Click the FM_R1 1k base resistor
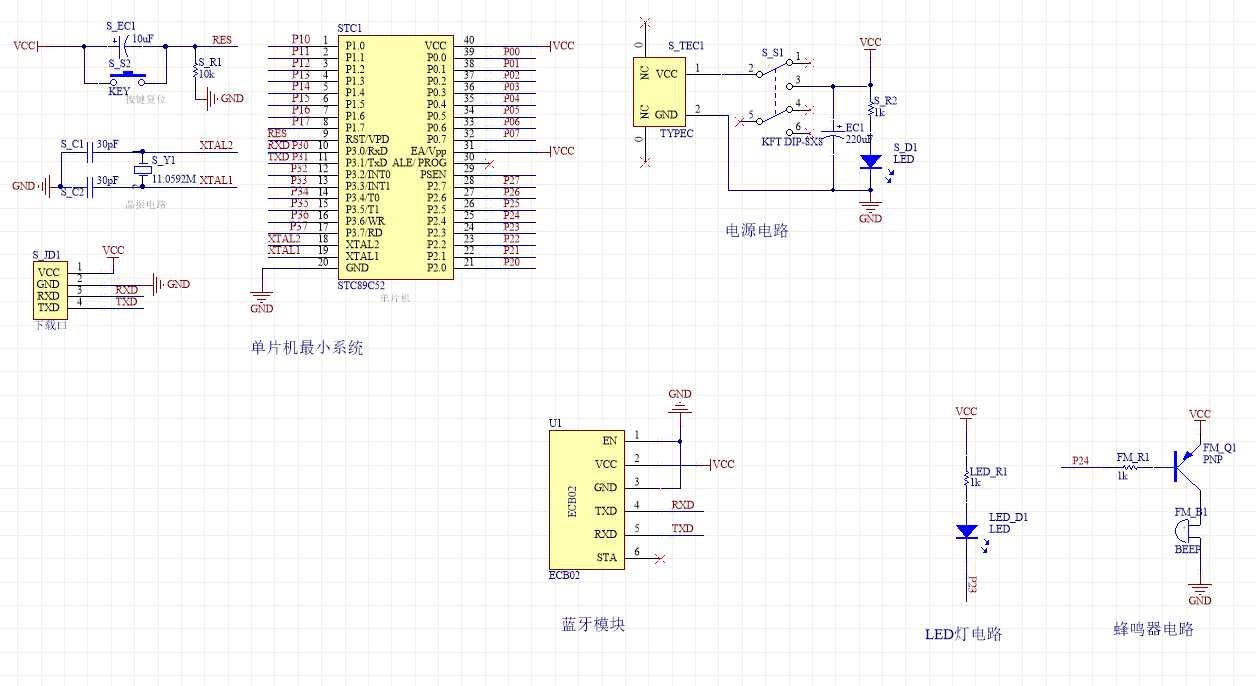This screenshot has height=686, width=1256. pos(1132,467)
